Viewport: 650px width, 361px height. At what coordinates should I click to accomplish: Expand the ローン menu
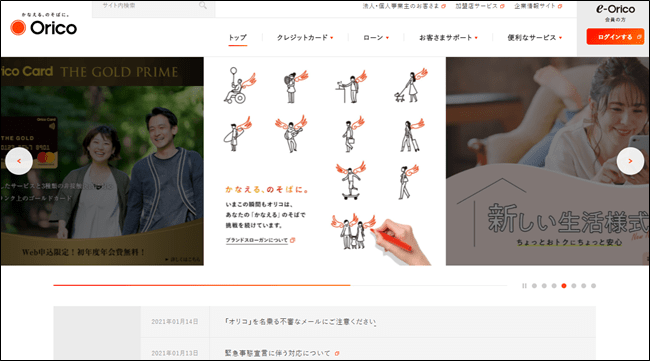(x=376, y=38)
